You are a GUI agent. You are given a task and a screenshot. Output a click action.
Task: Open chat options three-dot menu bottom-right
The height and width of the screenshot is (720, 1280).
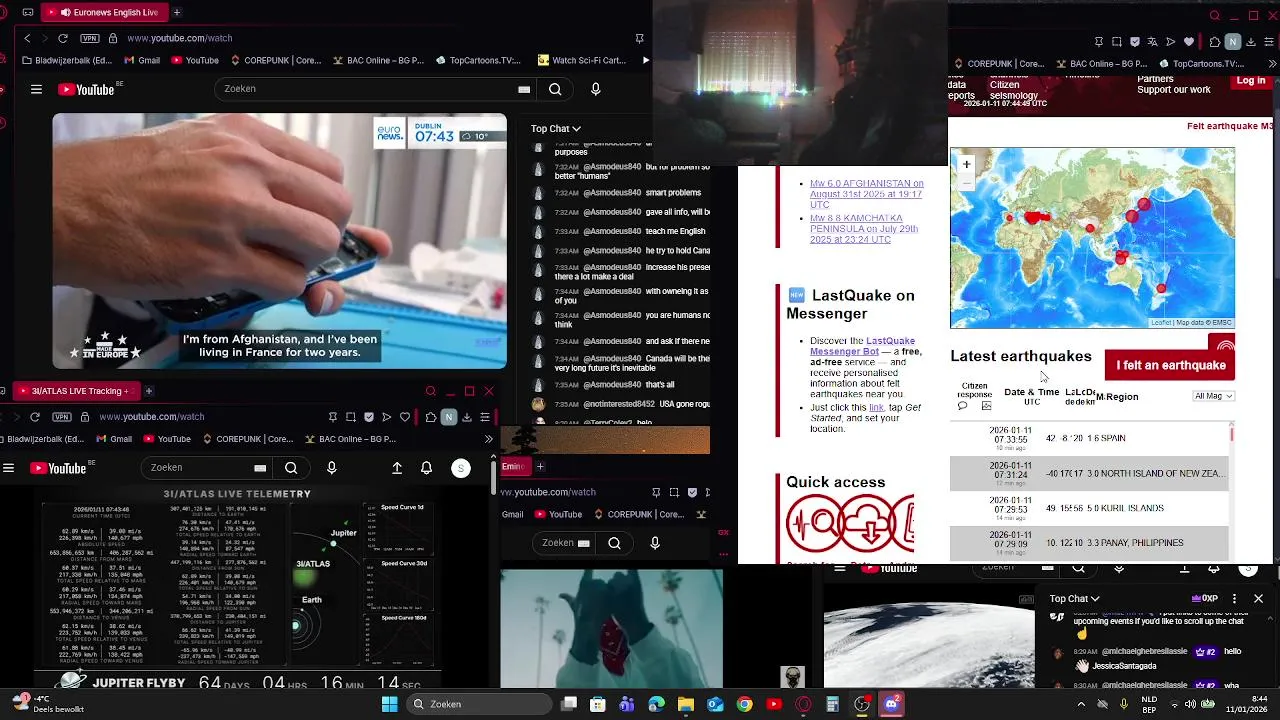pos(1235,599)
